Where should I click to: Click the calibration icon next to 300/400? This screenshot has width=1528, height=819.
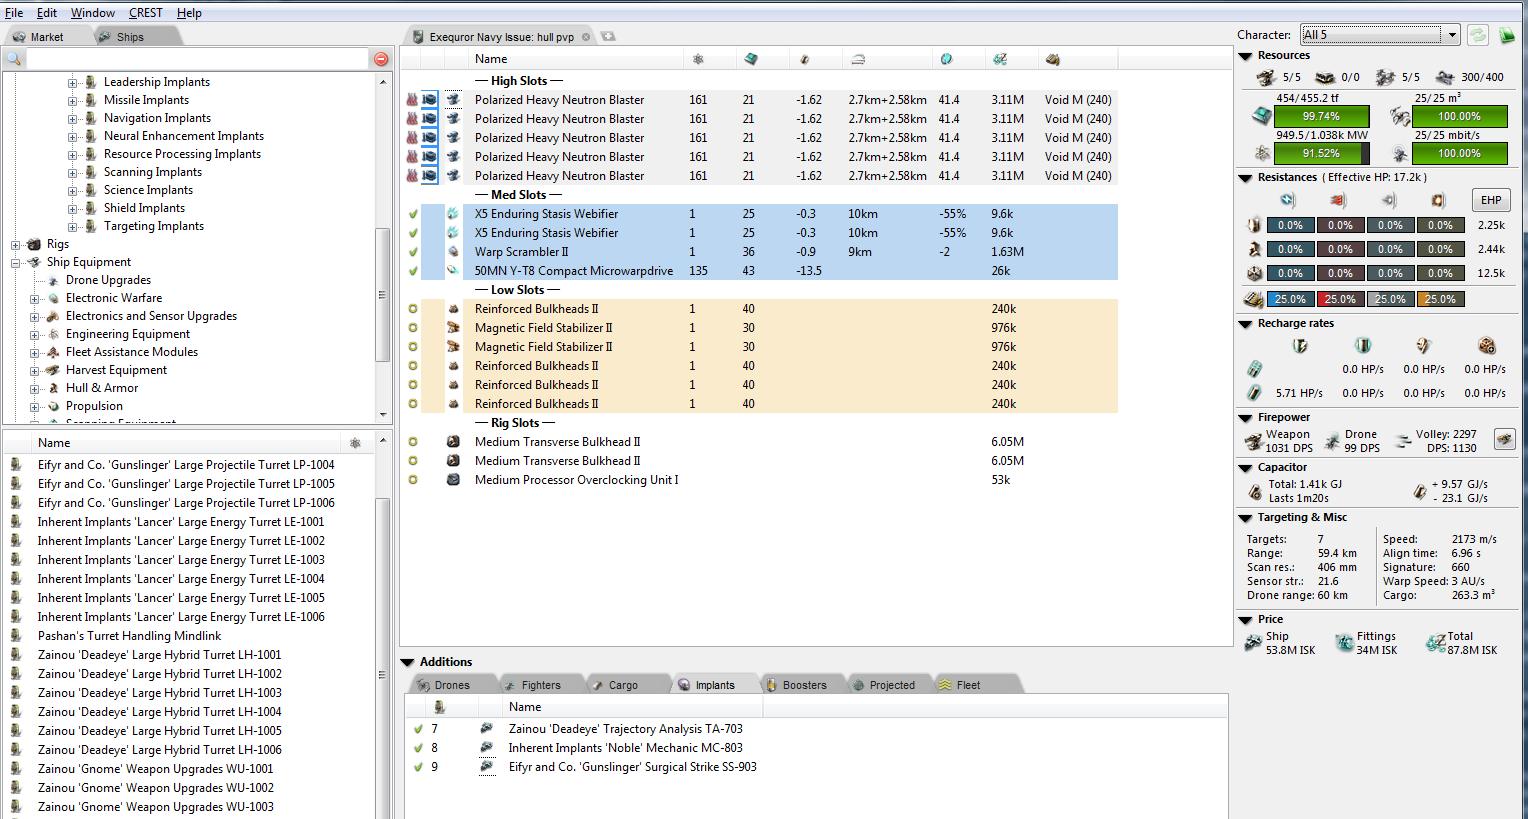1445,77
